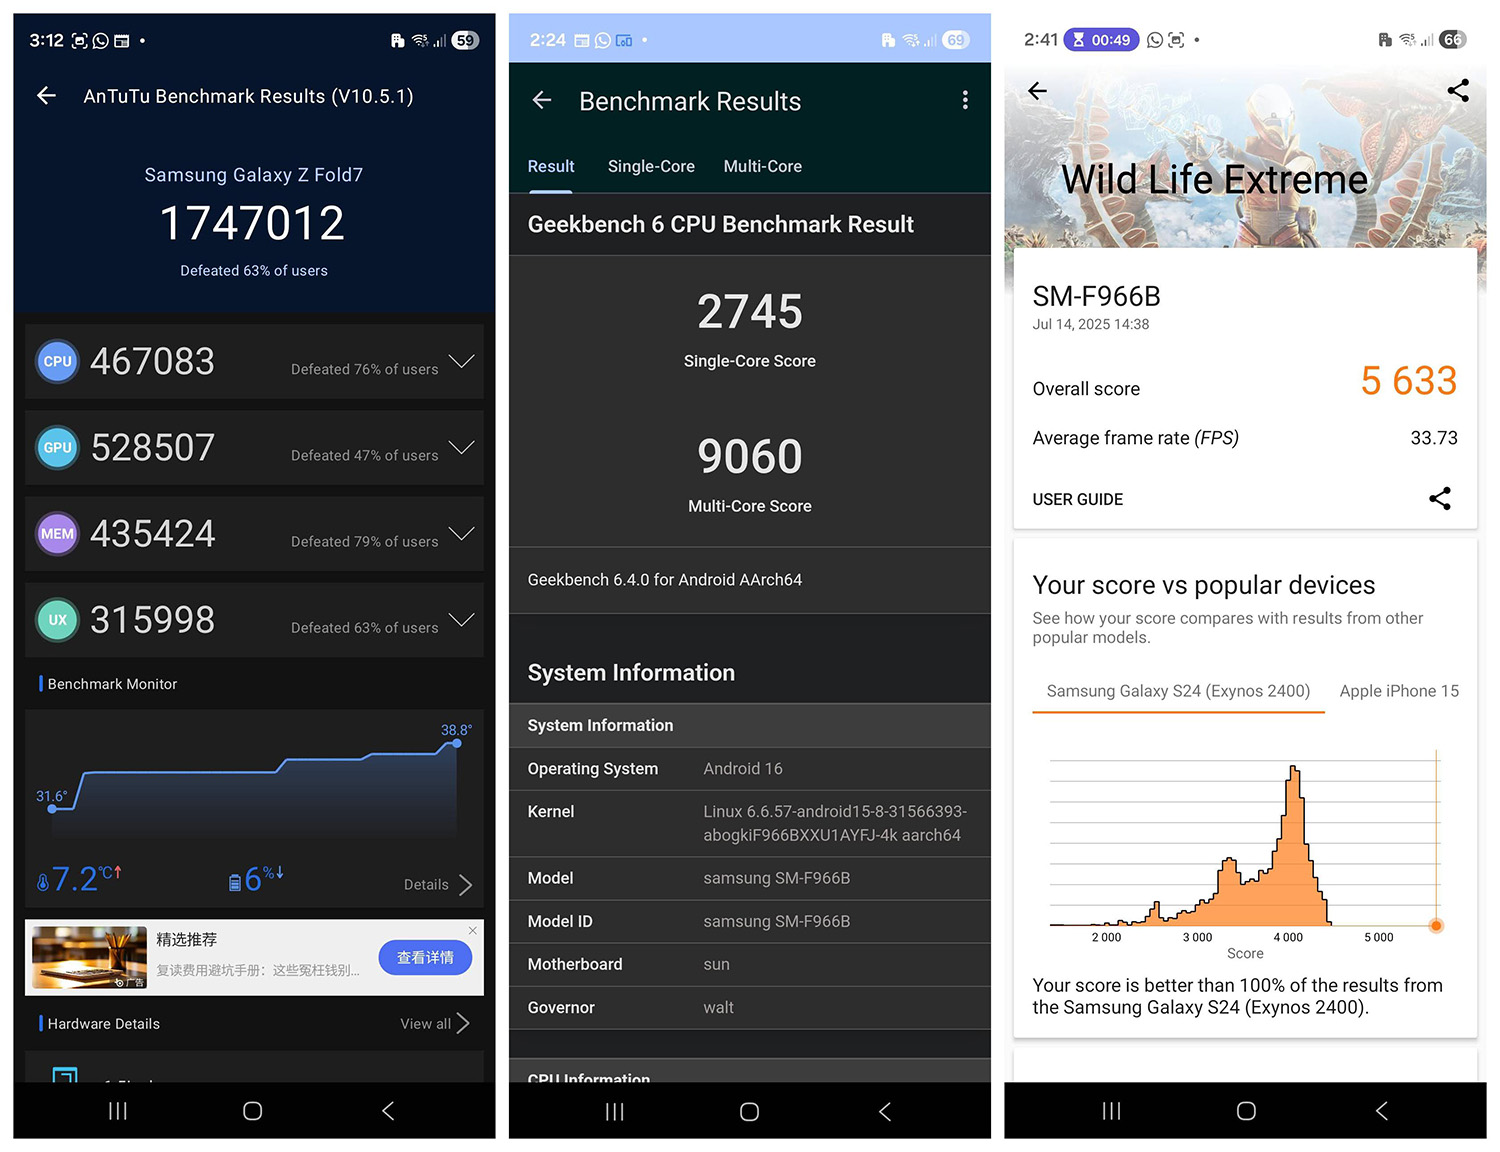Tap the blue 查看详情 ad button
This screenshot has height=1152, width=1500.
pyautogui.click(x=425, y=958)
